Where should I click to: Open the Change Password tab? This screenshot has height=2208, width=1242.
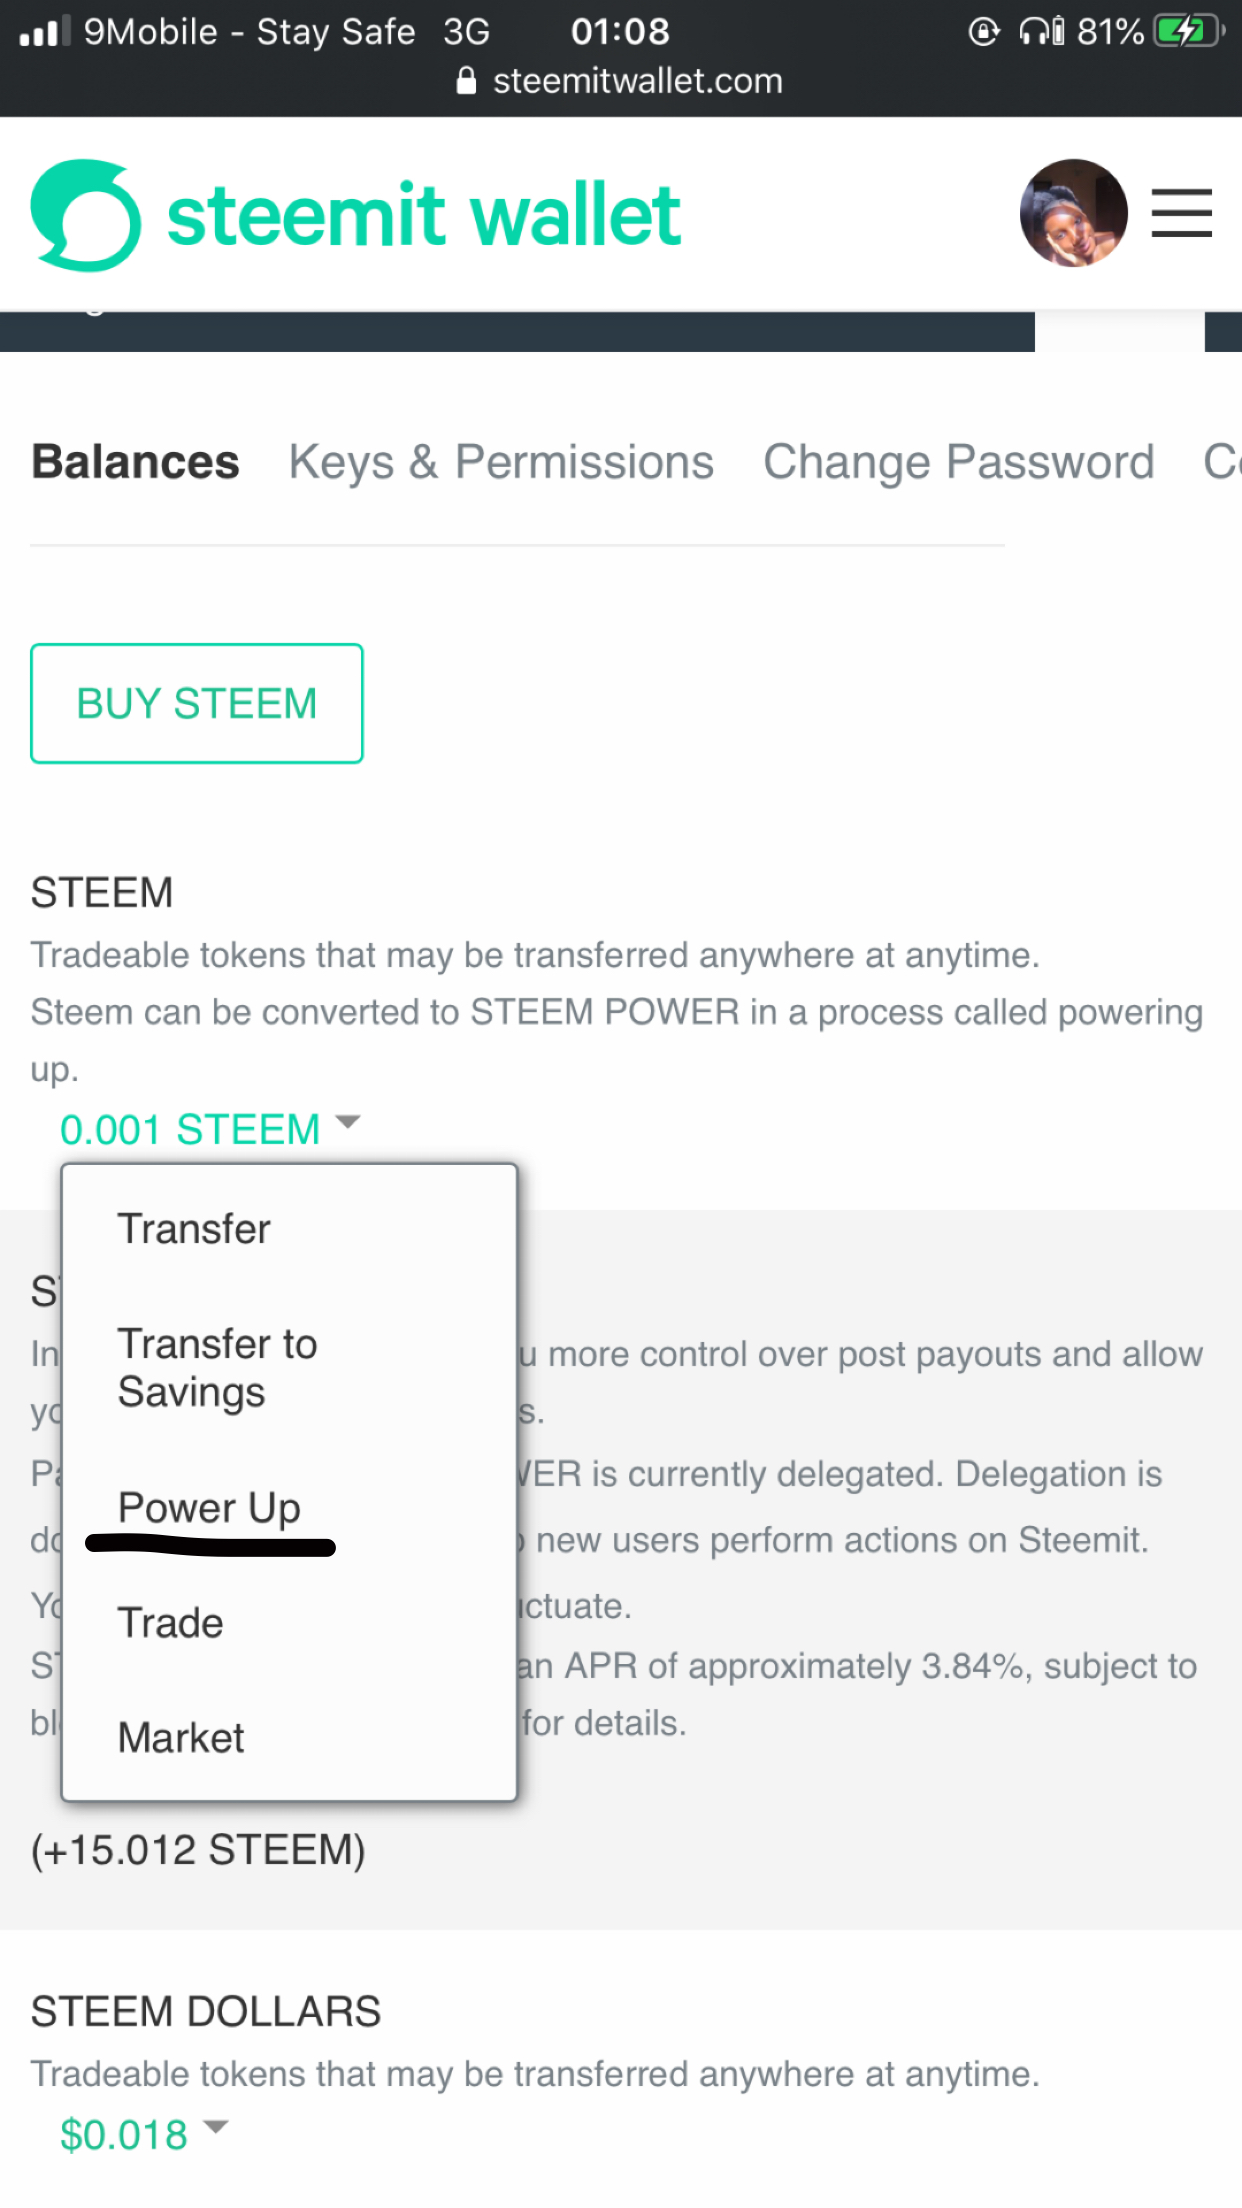(958, 463)
